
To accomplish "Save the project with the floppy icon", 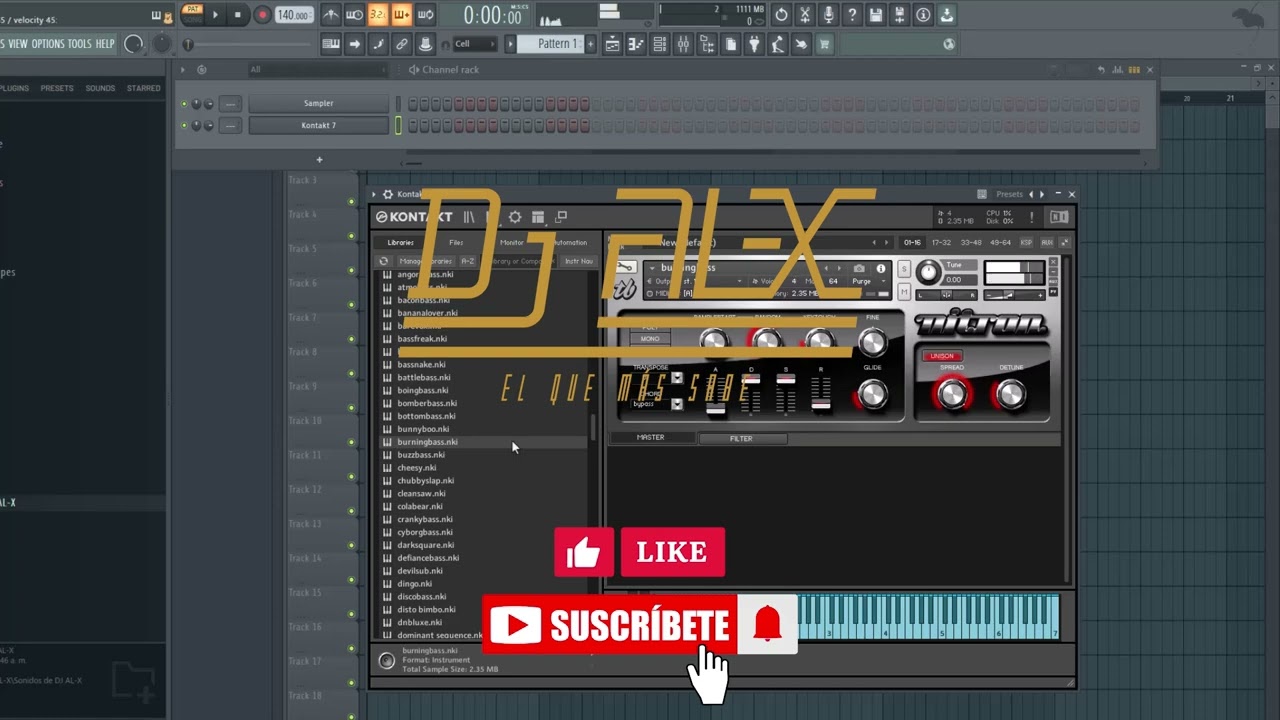I will [x=876, y=14].
